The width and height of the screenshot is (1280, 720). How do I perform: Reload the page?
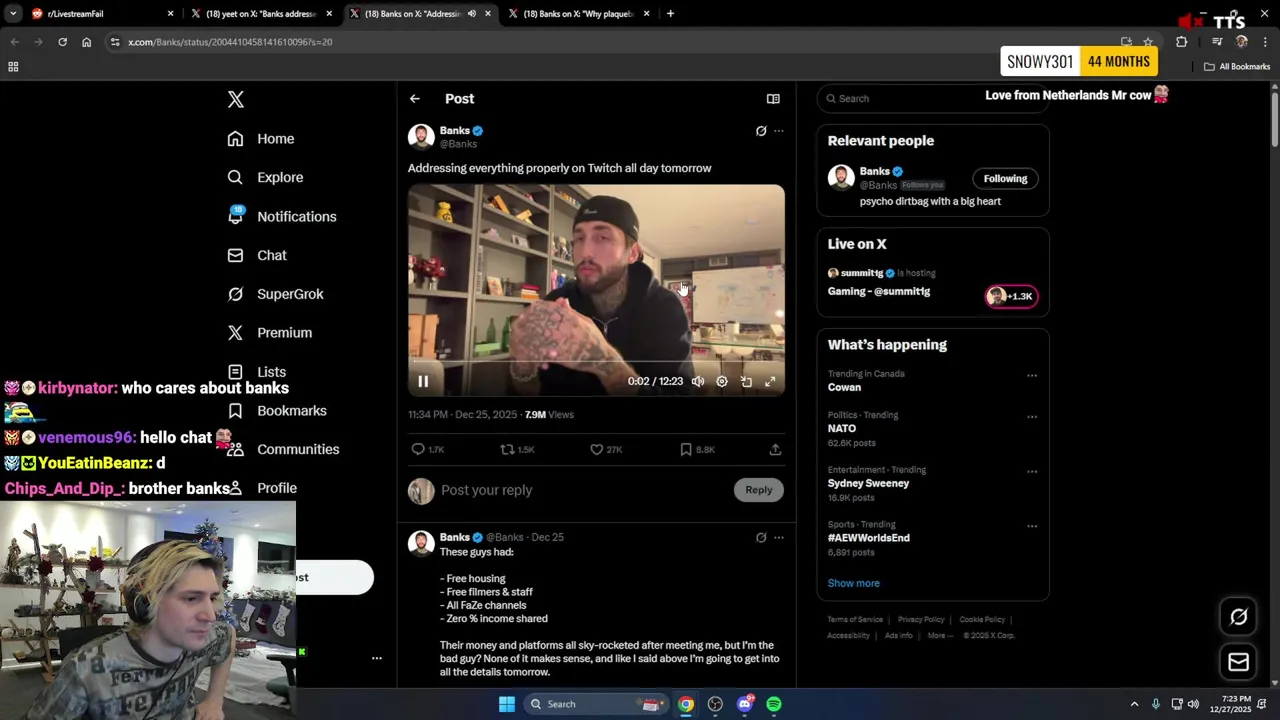coord(62,42)
